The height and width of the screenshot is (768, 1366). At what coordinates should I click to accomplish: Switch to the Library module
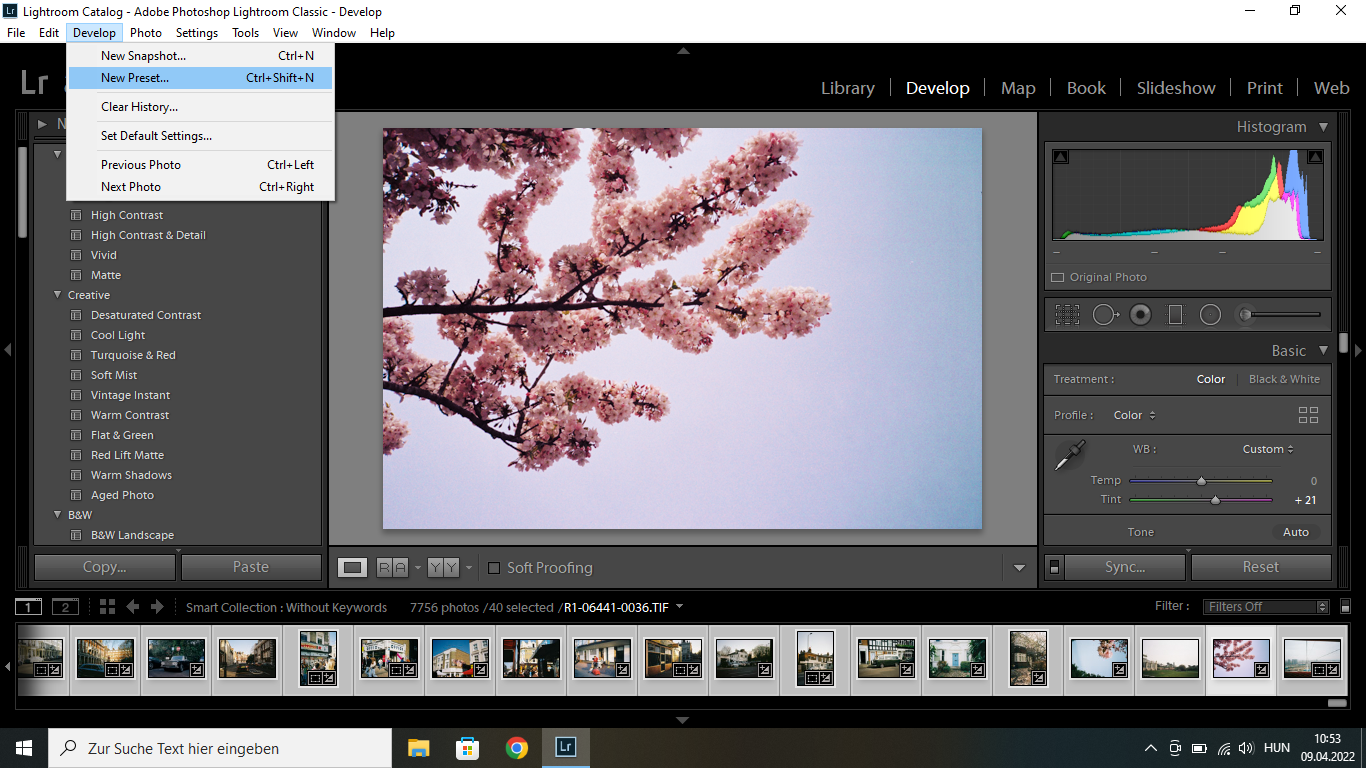847,88
